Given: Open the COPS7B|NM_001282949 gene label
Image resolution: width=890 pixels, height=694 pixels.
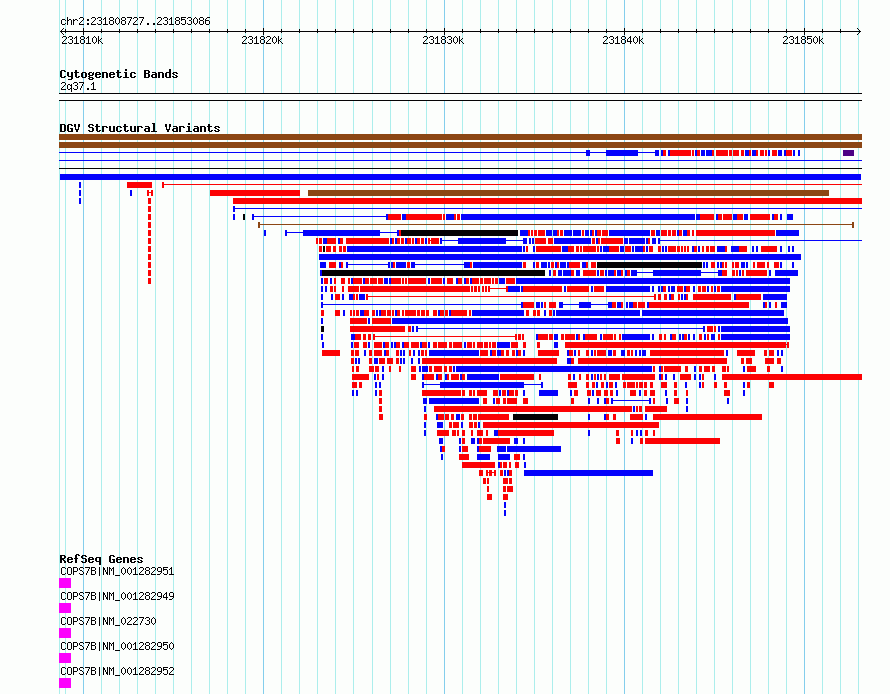Looking at the screenshot, I should pos(117,596).
